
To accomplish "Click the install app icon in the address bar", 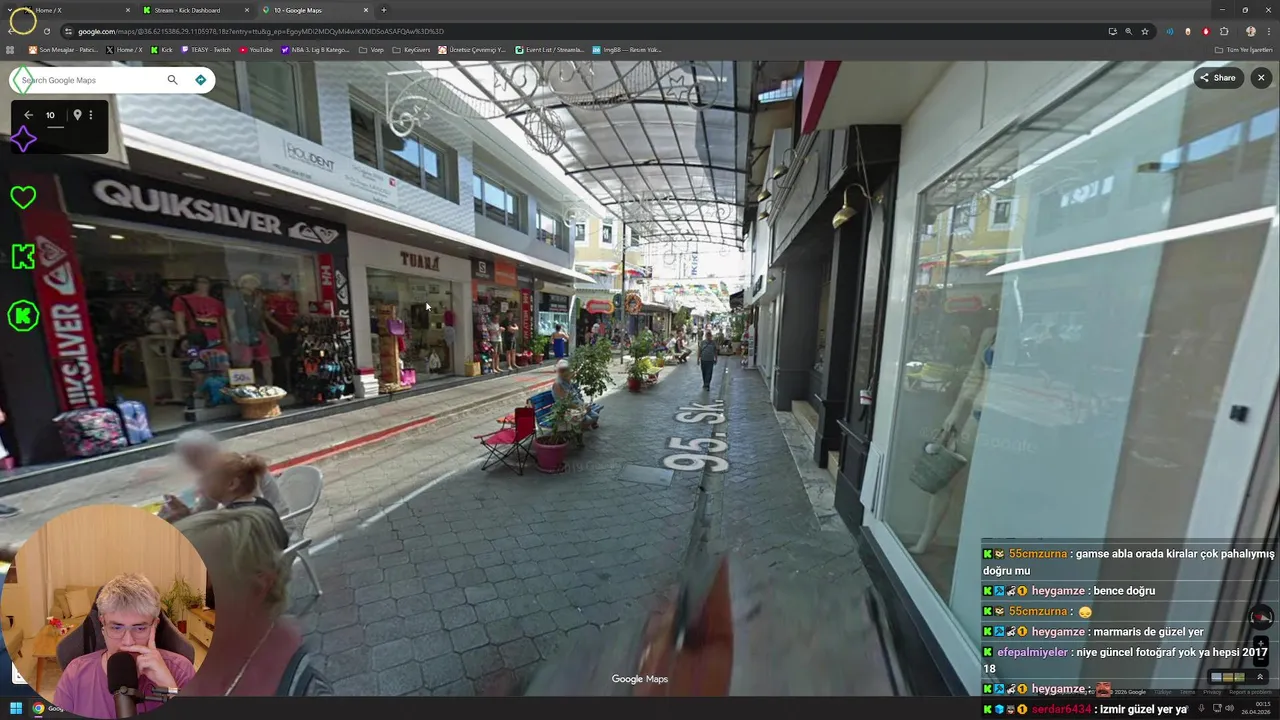I will (x=1112, y=31).
